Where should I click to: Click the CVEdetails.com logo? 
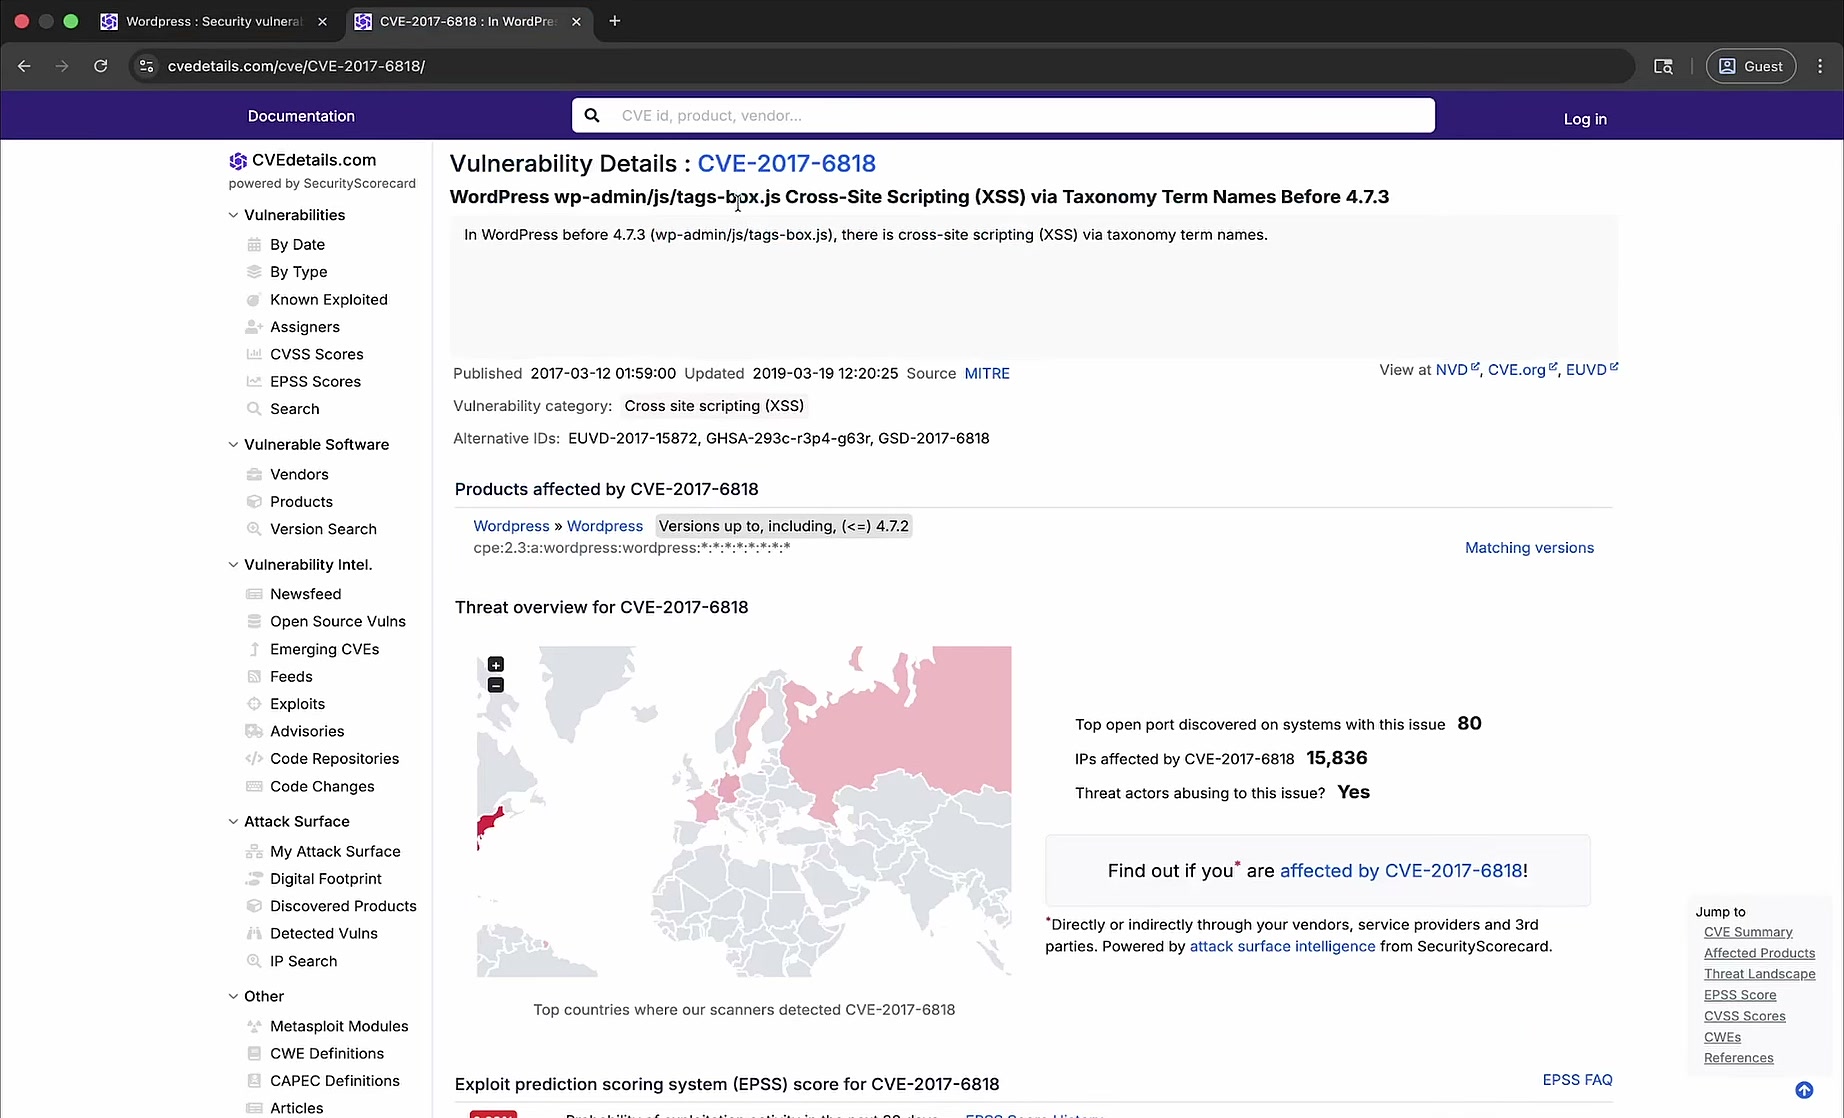pos(303,160)
